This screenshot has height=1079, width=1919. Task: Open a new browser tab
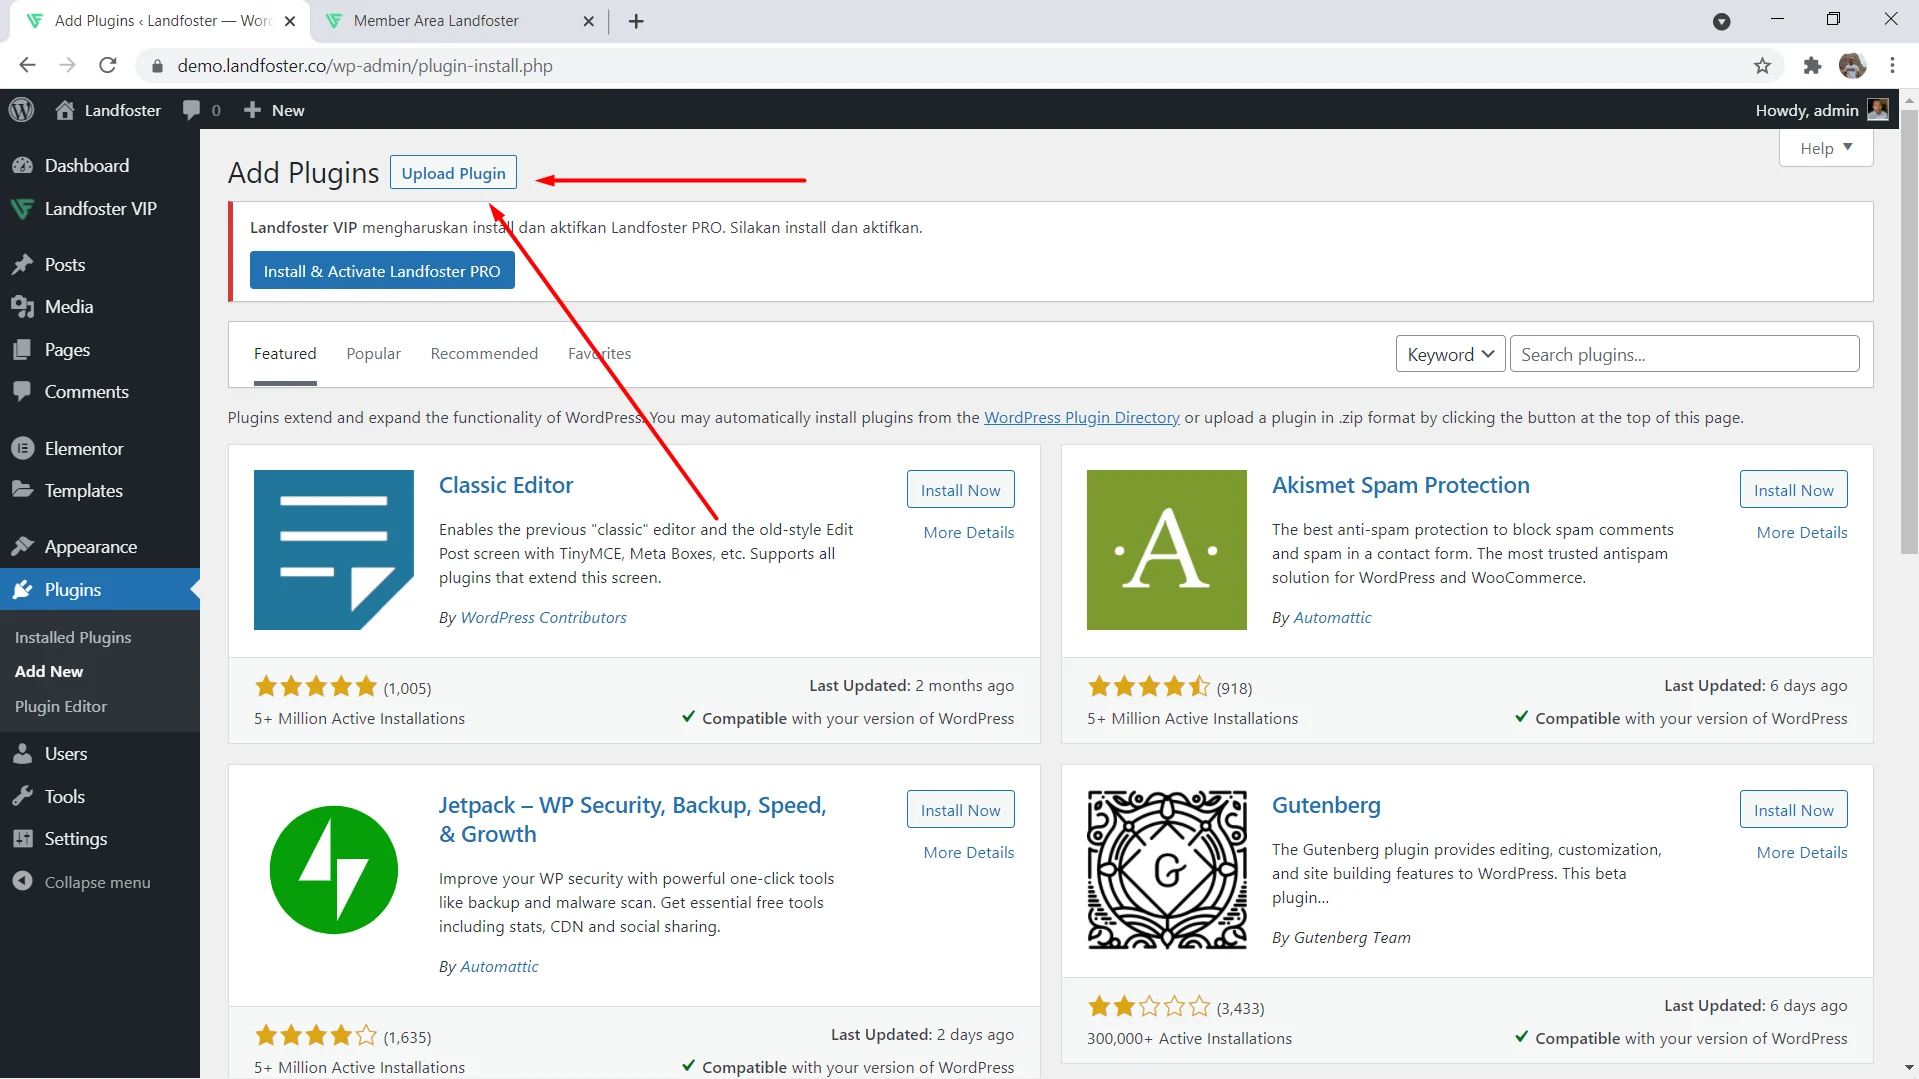[636, 21]
